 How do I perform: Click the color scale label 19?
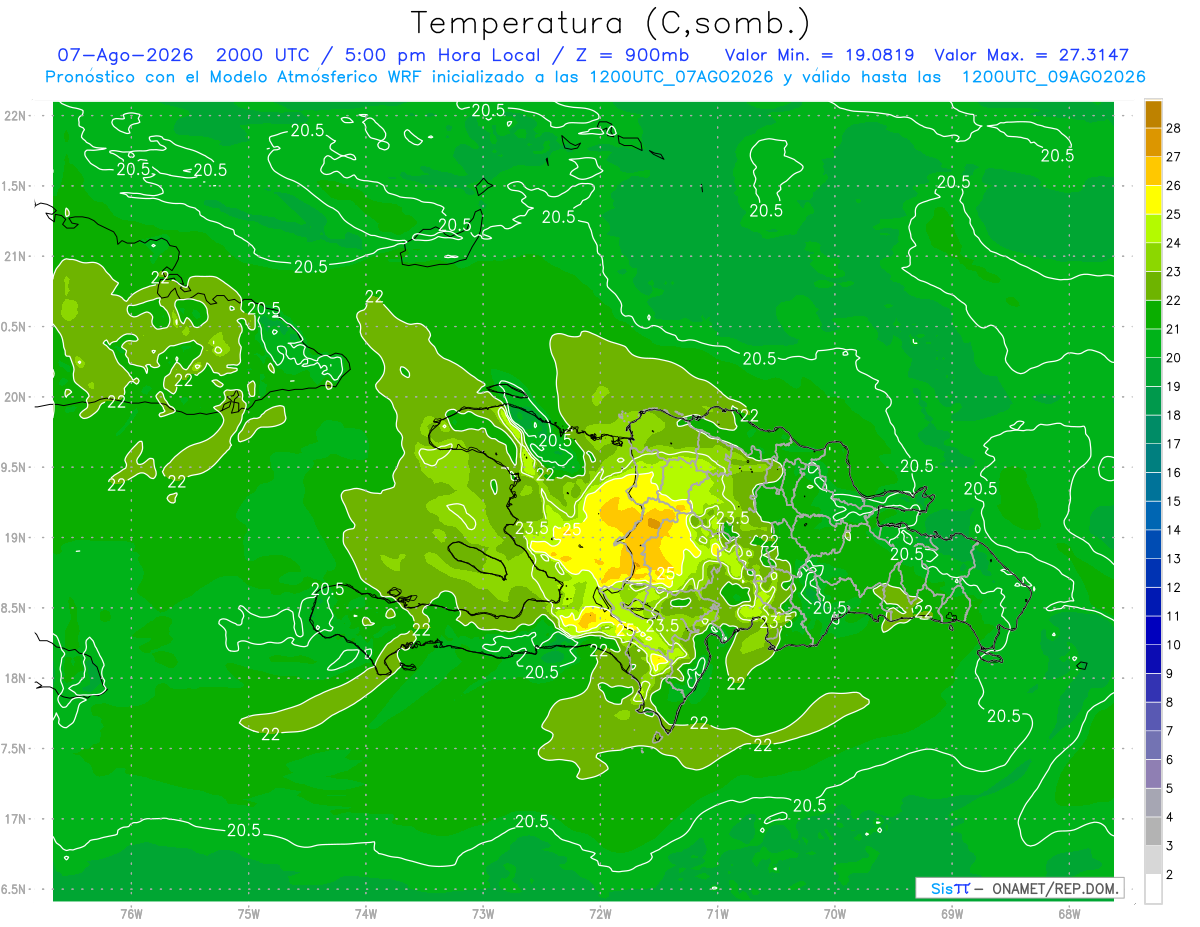[1174, 386]
